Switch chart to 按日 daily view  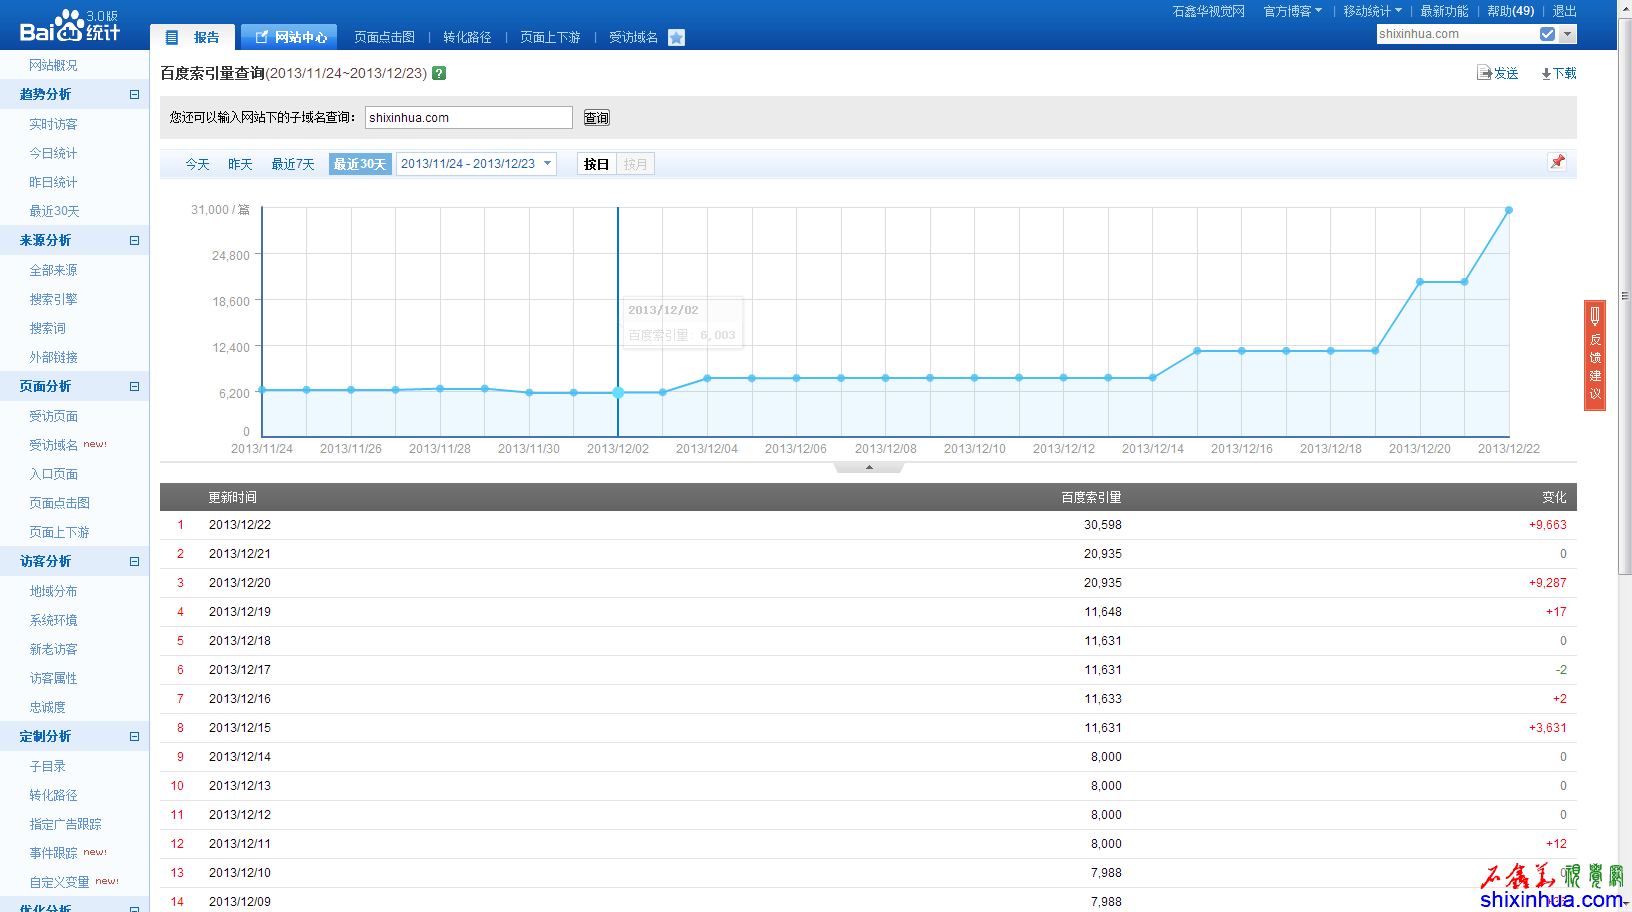[596, 164]
